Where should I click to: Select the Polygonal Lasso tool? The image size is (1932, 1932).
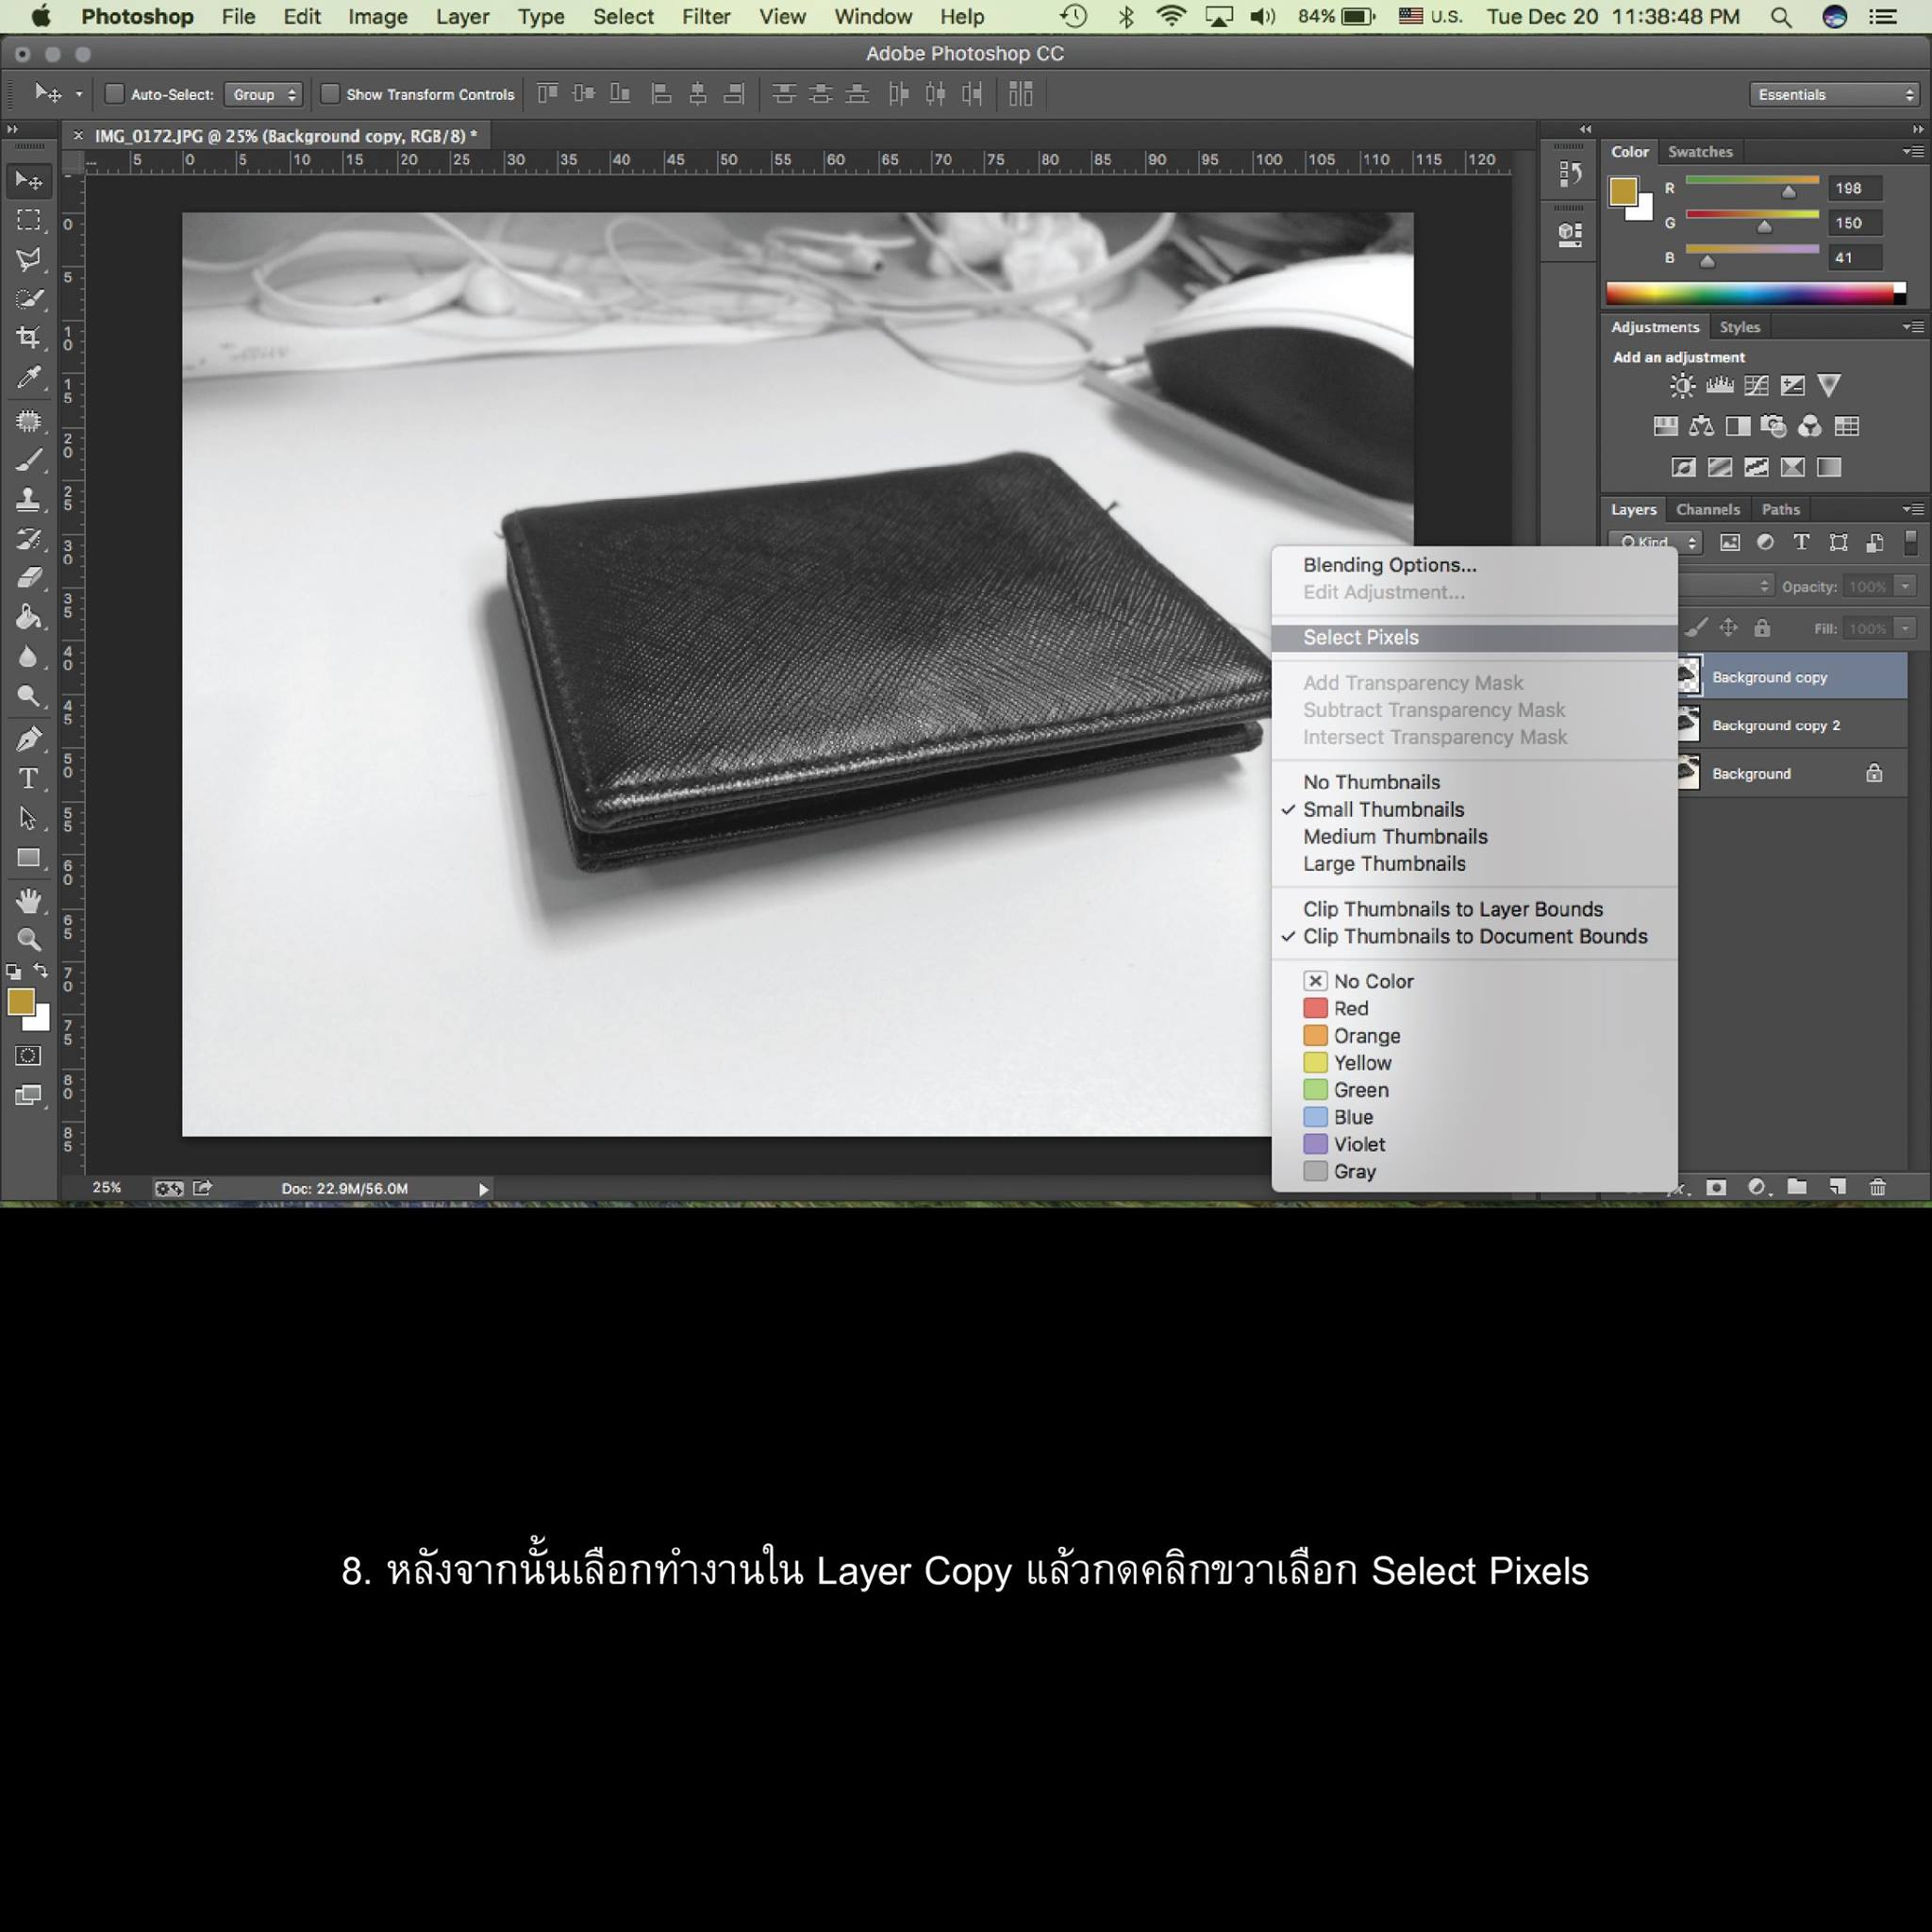[x=29, y=259]
